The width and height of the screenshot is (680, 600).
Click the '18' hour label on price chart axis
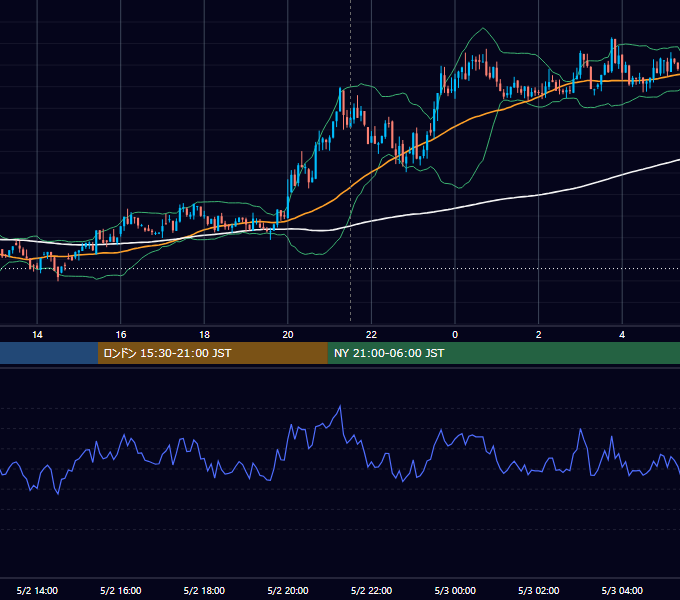[x=204, y=335]
